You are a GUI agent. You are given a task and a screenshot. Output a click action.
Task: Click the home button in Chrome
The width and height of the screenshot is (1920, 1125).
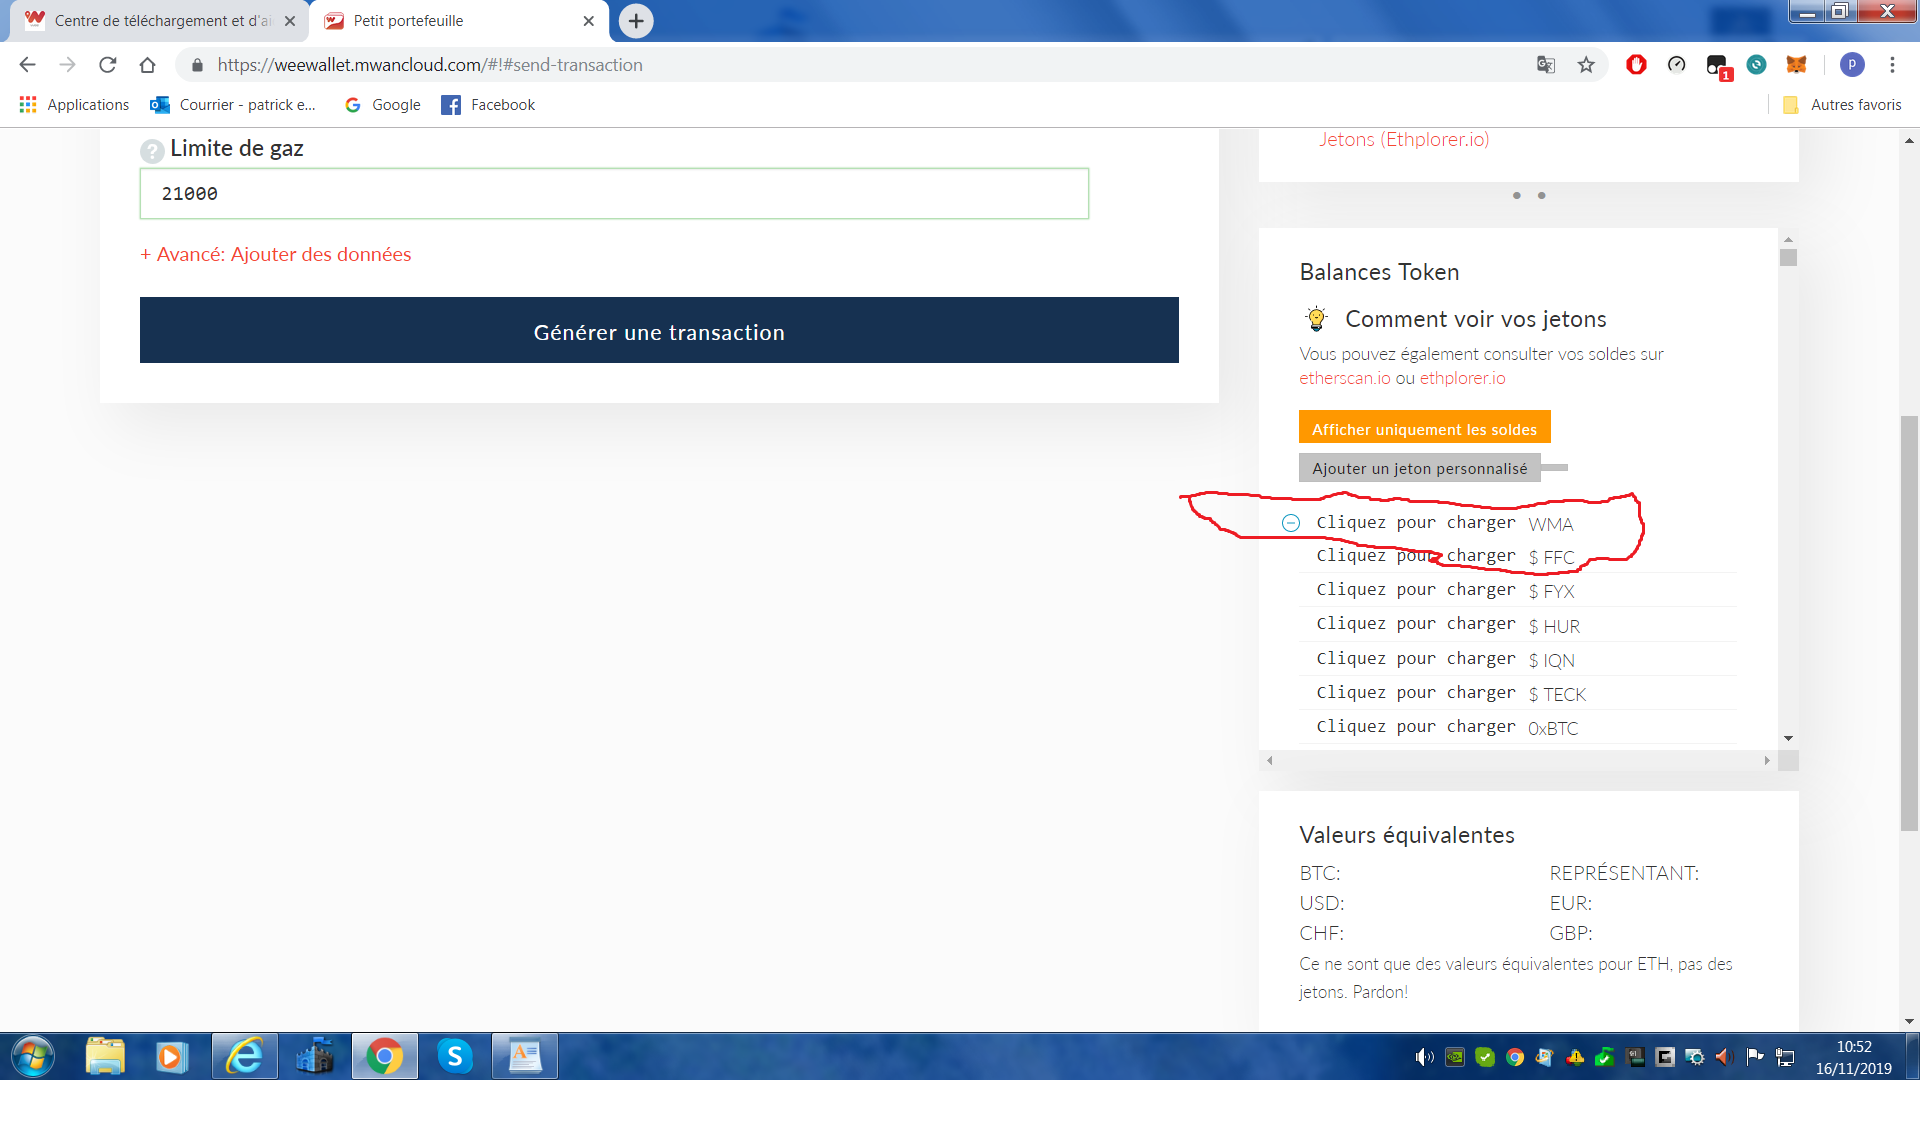(x=148, y=65)
